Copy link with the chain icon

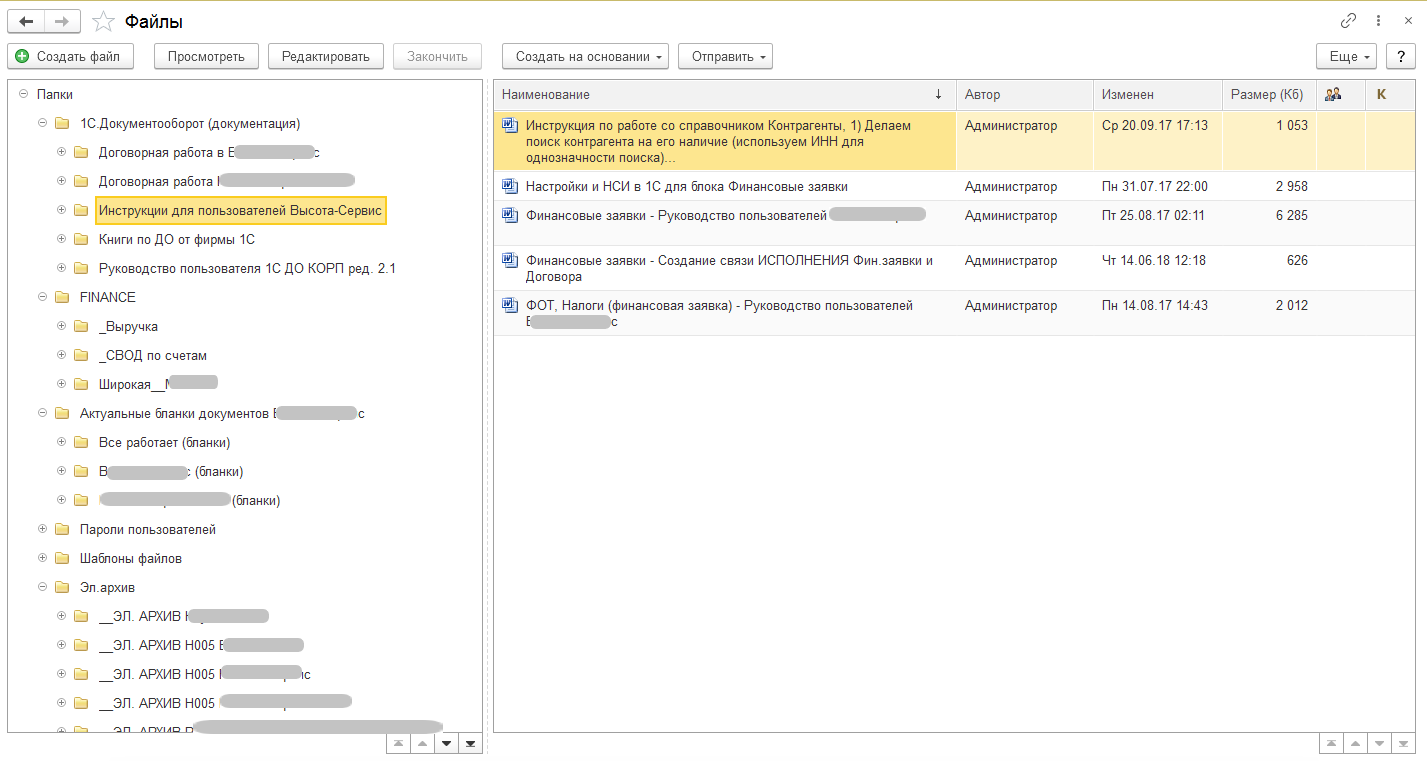1349,21
